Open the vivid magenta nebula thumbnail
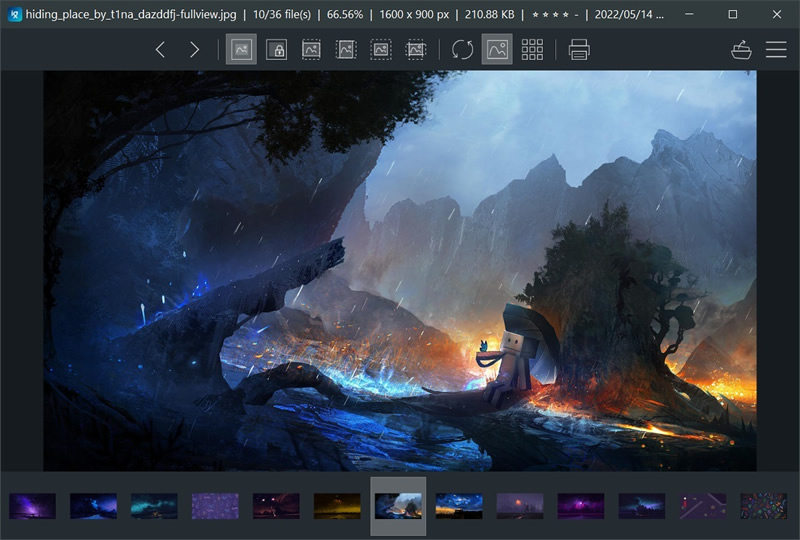 coord(581,506)
